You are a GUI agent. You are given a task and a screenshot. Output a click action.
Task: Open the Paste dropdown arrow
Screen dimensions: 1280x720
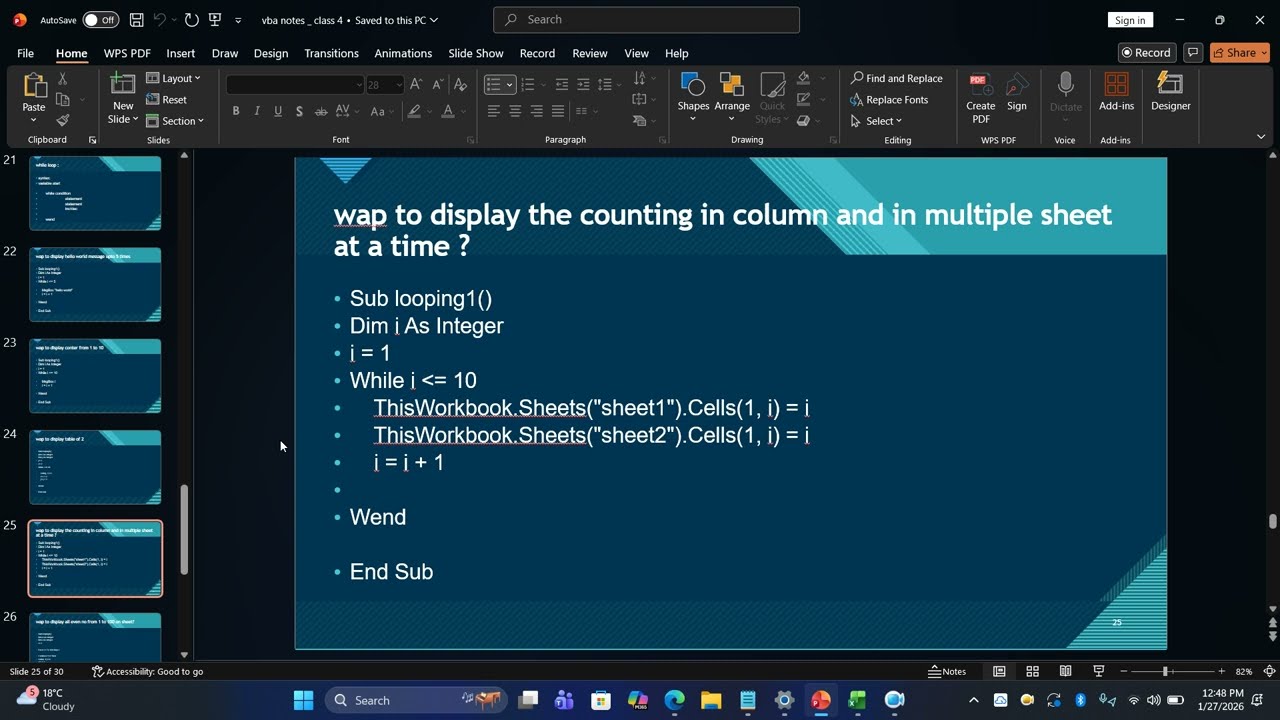34,121
